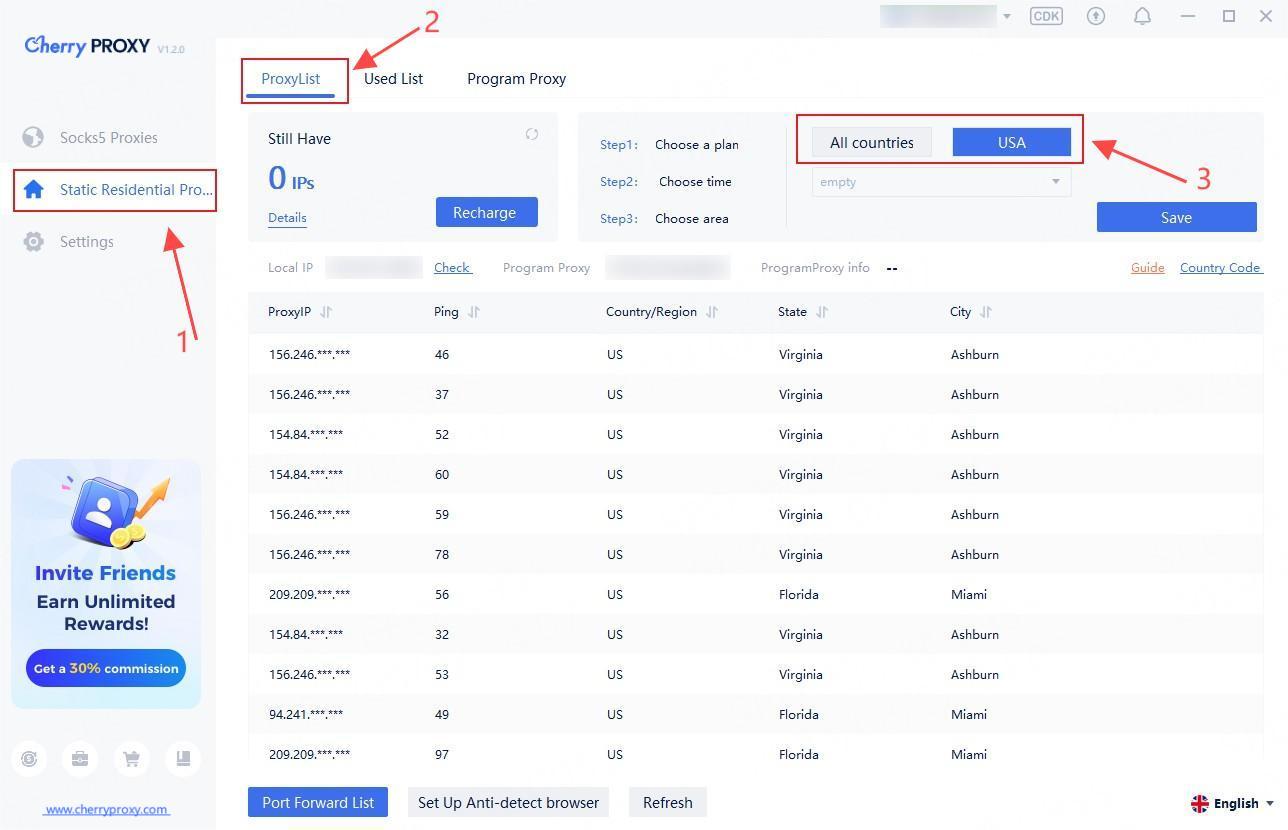1288x830 pixels.
Task: Open the Country Code link
Action: coord(1220,268)
